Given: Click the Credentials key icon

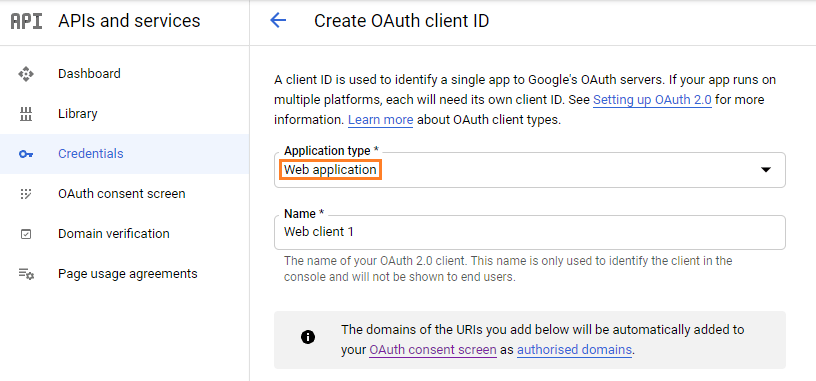Looking at the screenshot, I should (x=26, y=154).
